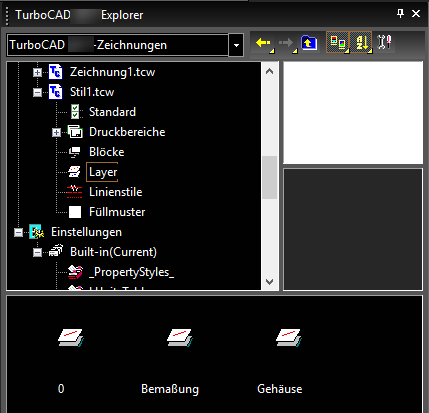Click the white Füllmuster pattern icon
The image size is (429, 413).
[75, 212]
